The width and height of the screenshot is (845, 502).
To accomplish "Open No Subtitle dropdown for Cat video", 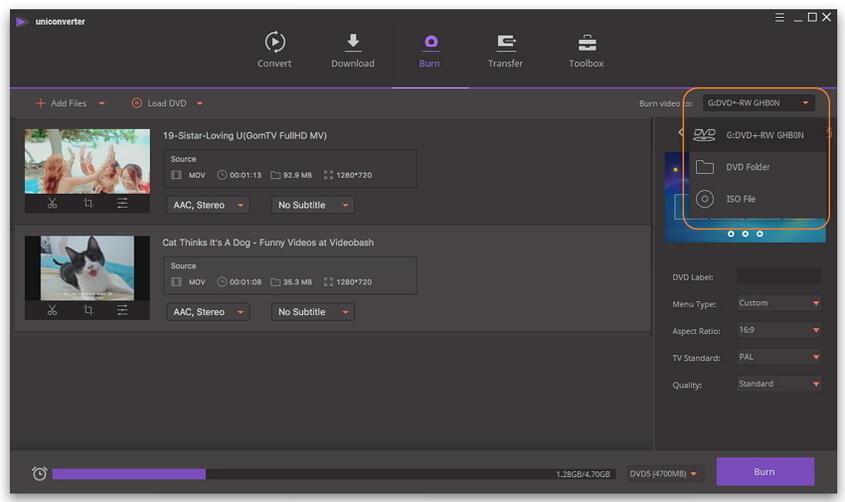I will coord(313,312).
